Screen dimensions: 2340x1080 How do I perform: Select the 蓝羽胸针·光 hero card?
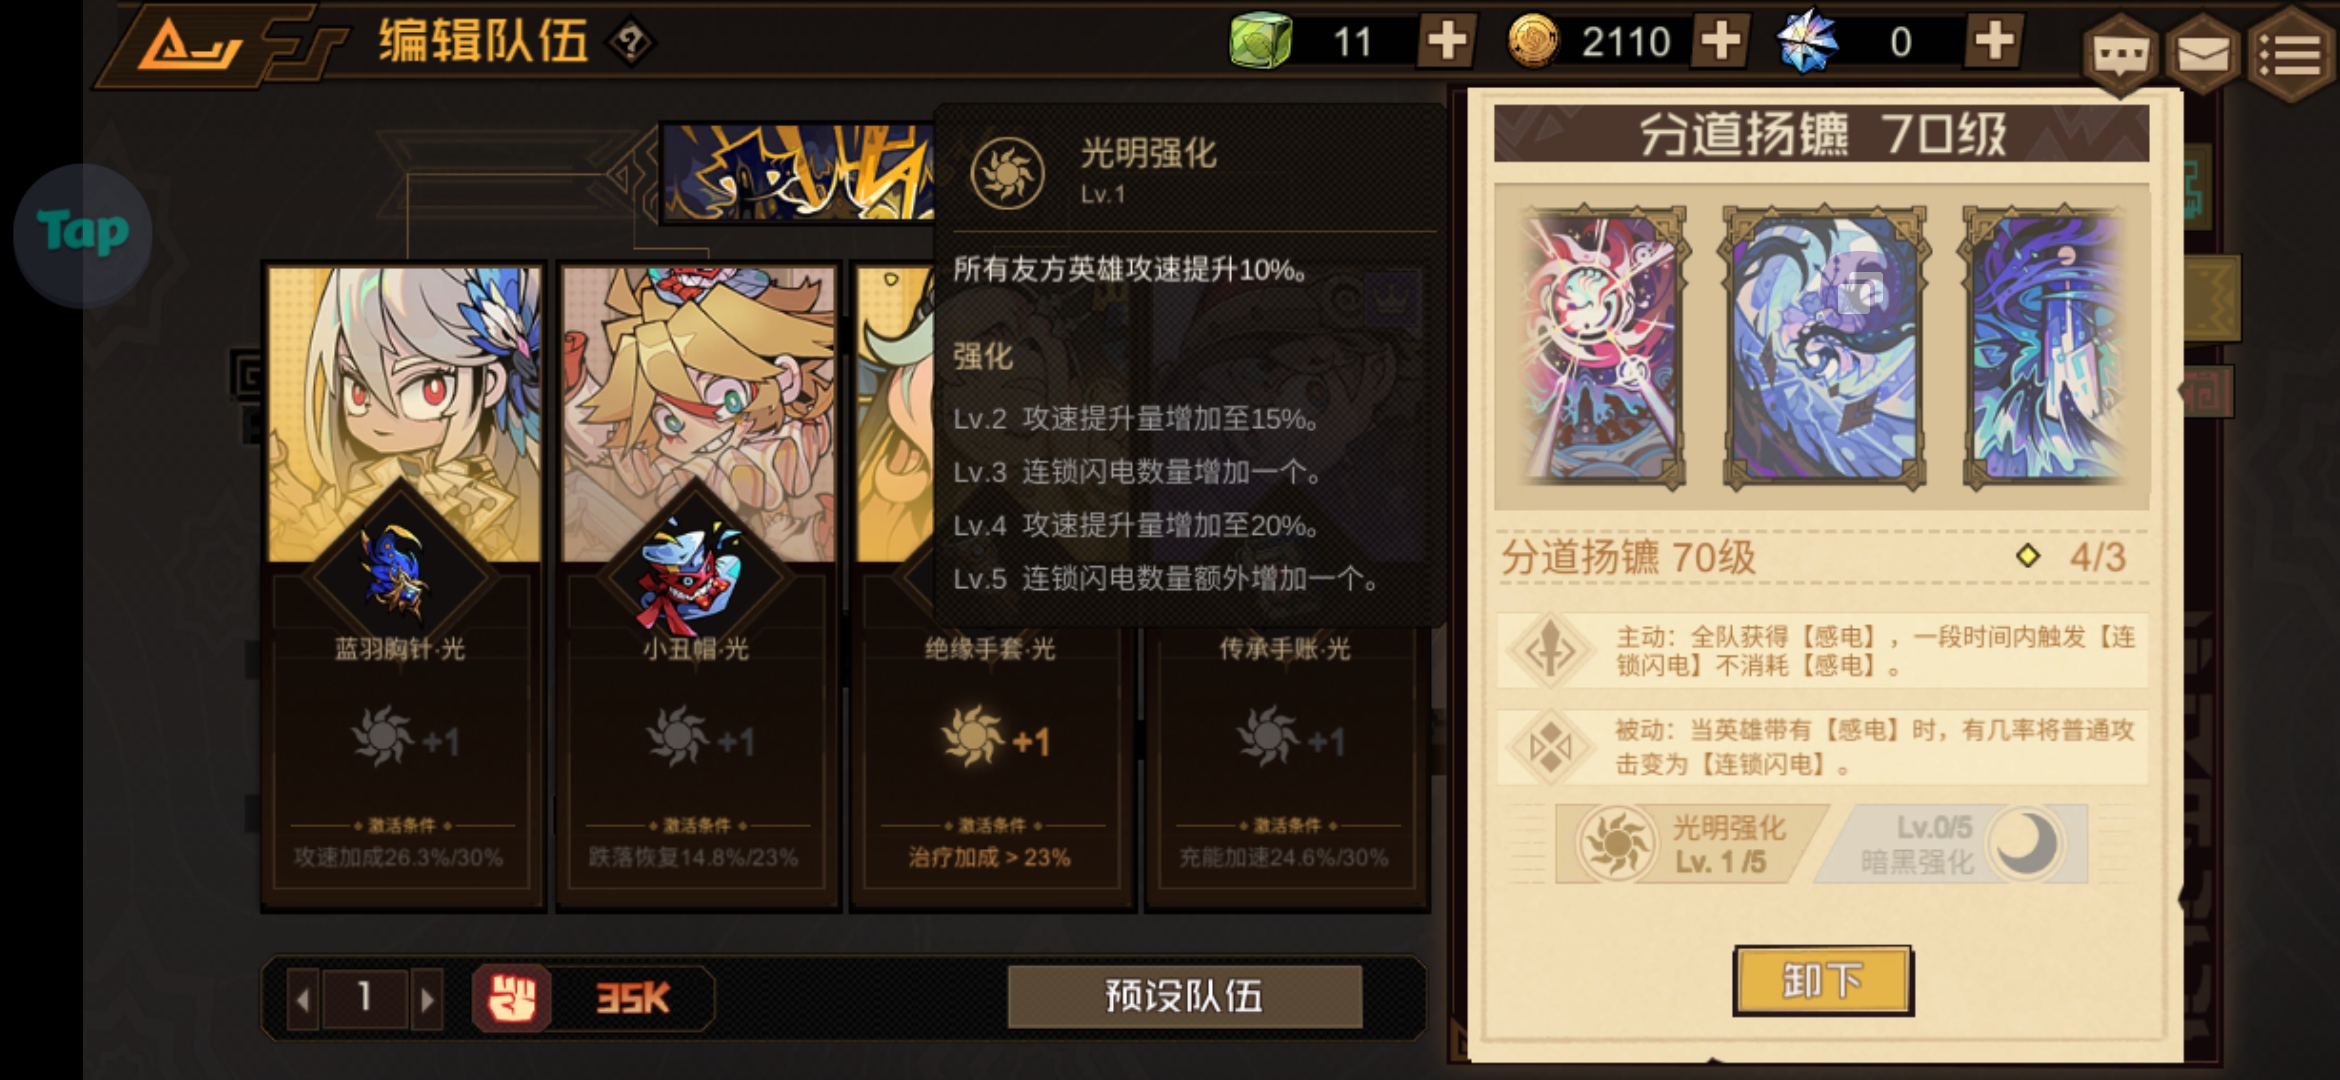(403, 586)
